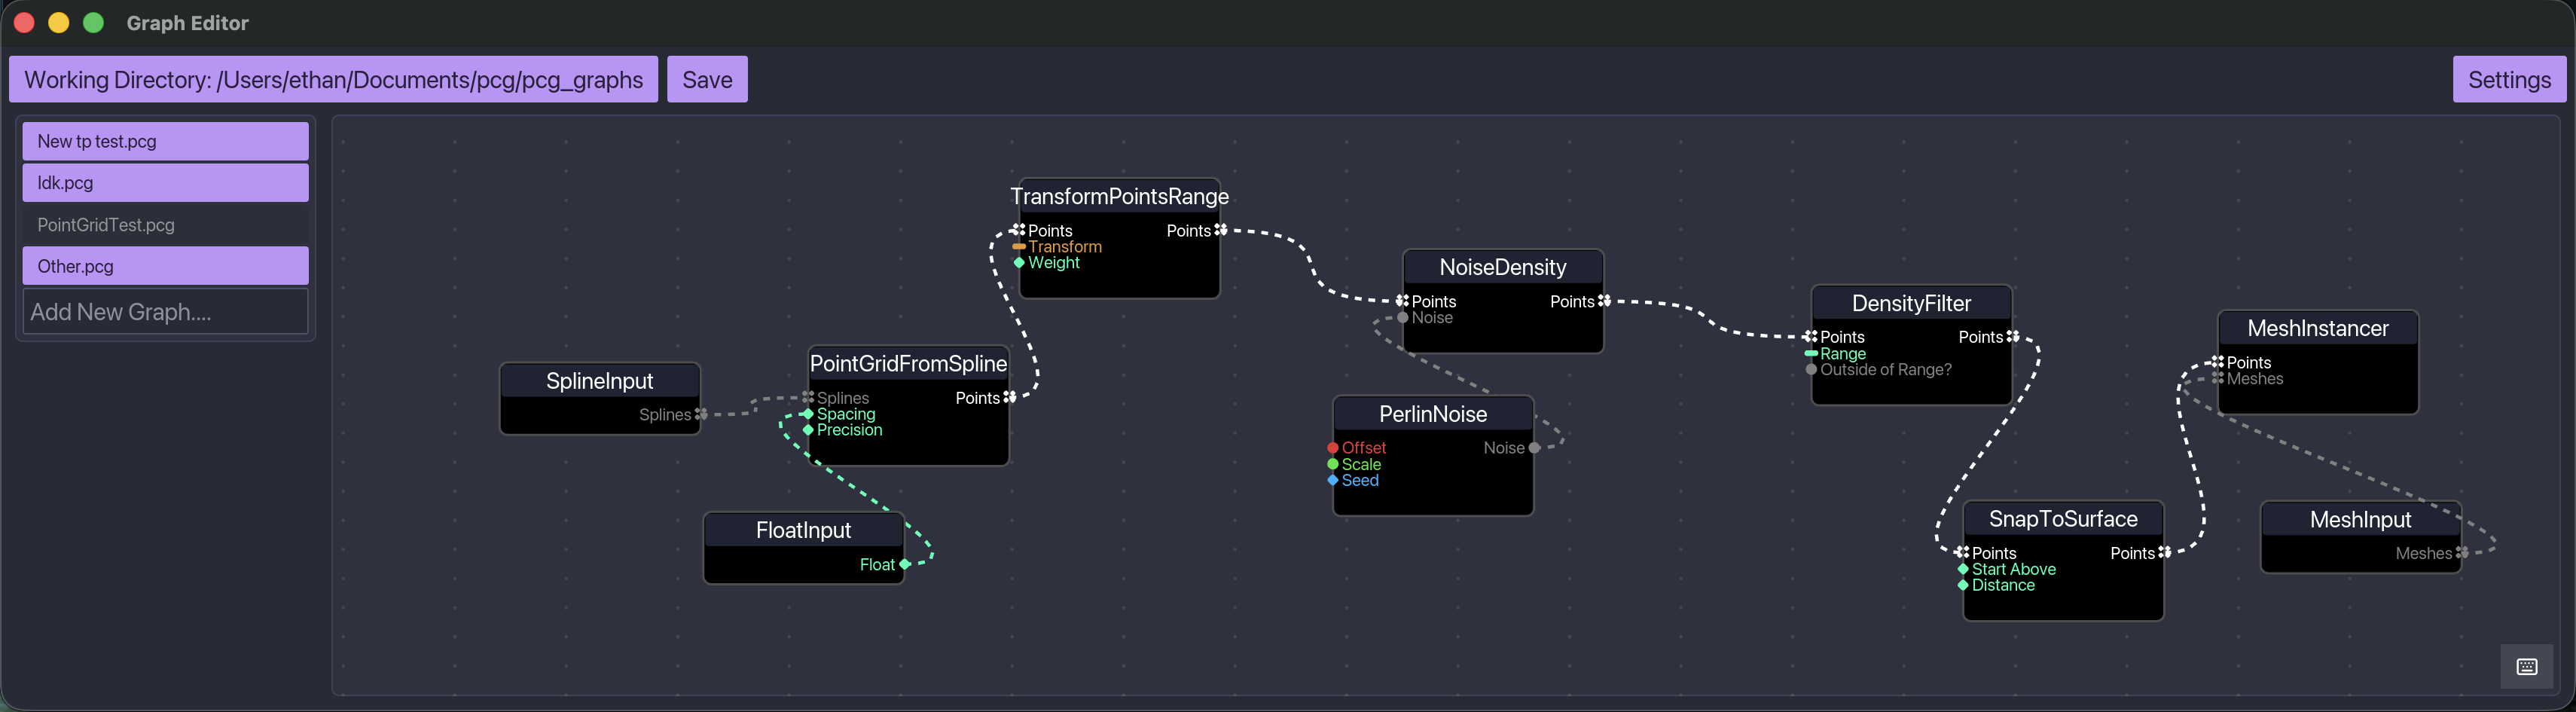Click Splines input port on PointGridFromSpline

[x=808, y=398]
